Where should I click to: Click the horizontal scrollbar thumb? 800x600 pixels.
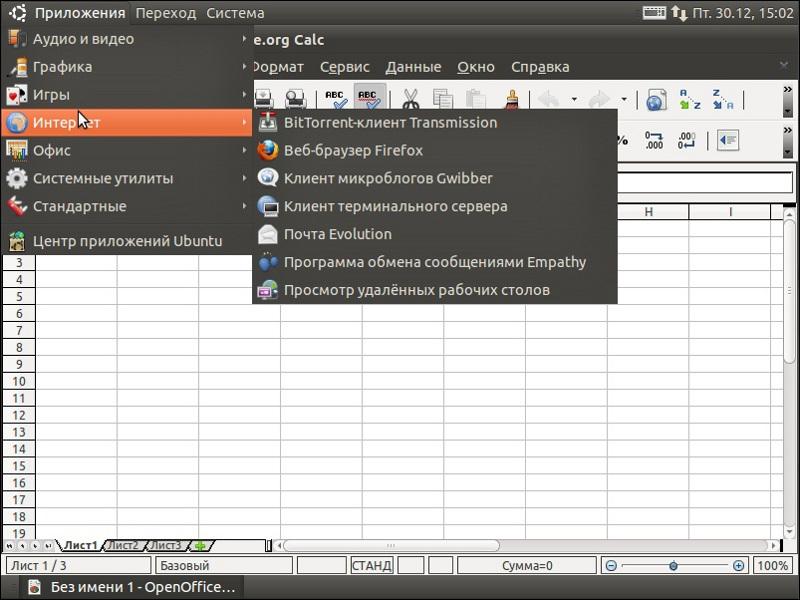click(x=391, y=545)
